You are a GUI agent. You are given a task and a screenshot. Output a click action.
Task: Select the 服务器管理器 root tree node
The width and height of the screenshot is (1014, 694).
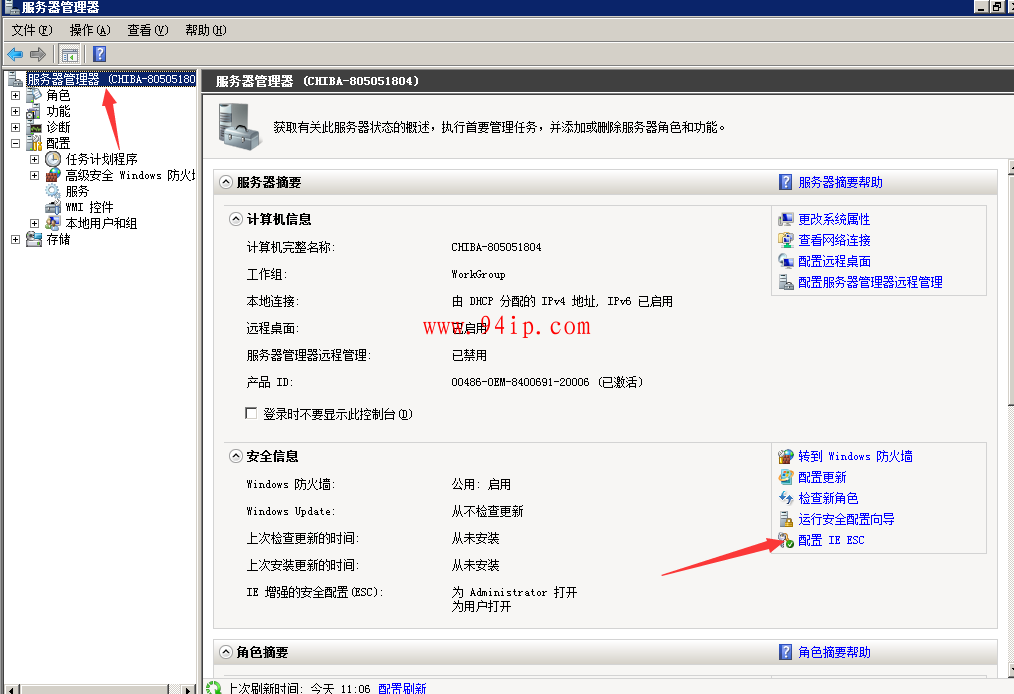coord(111,79)
